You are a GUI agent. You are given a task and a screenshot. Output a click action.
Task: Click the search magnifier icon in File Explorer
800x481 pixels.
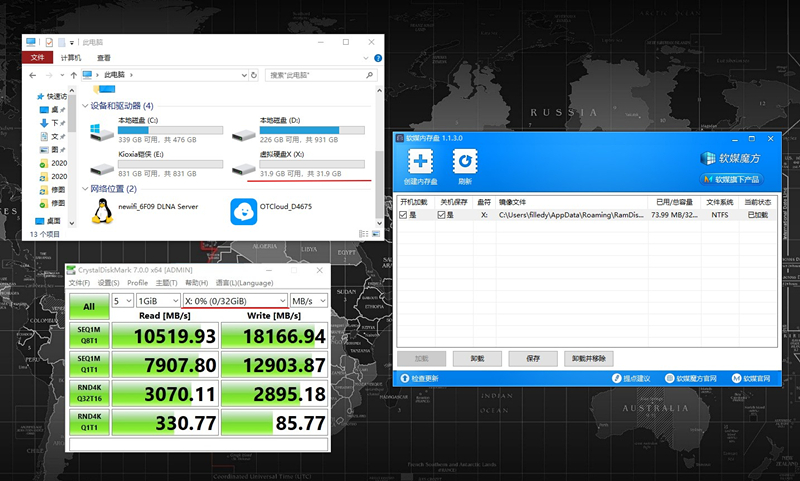click(370, 75)
